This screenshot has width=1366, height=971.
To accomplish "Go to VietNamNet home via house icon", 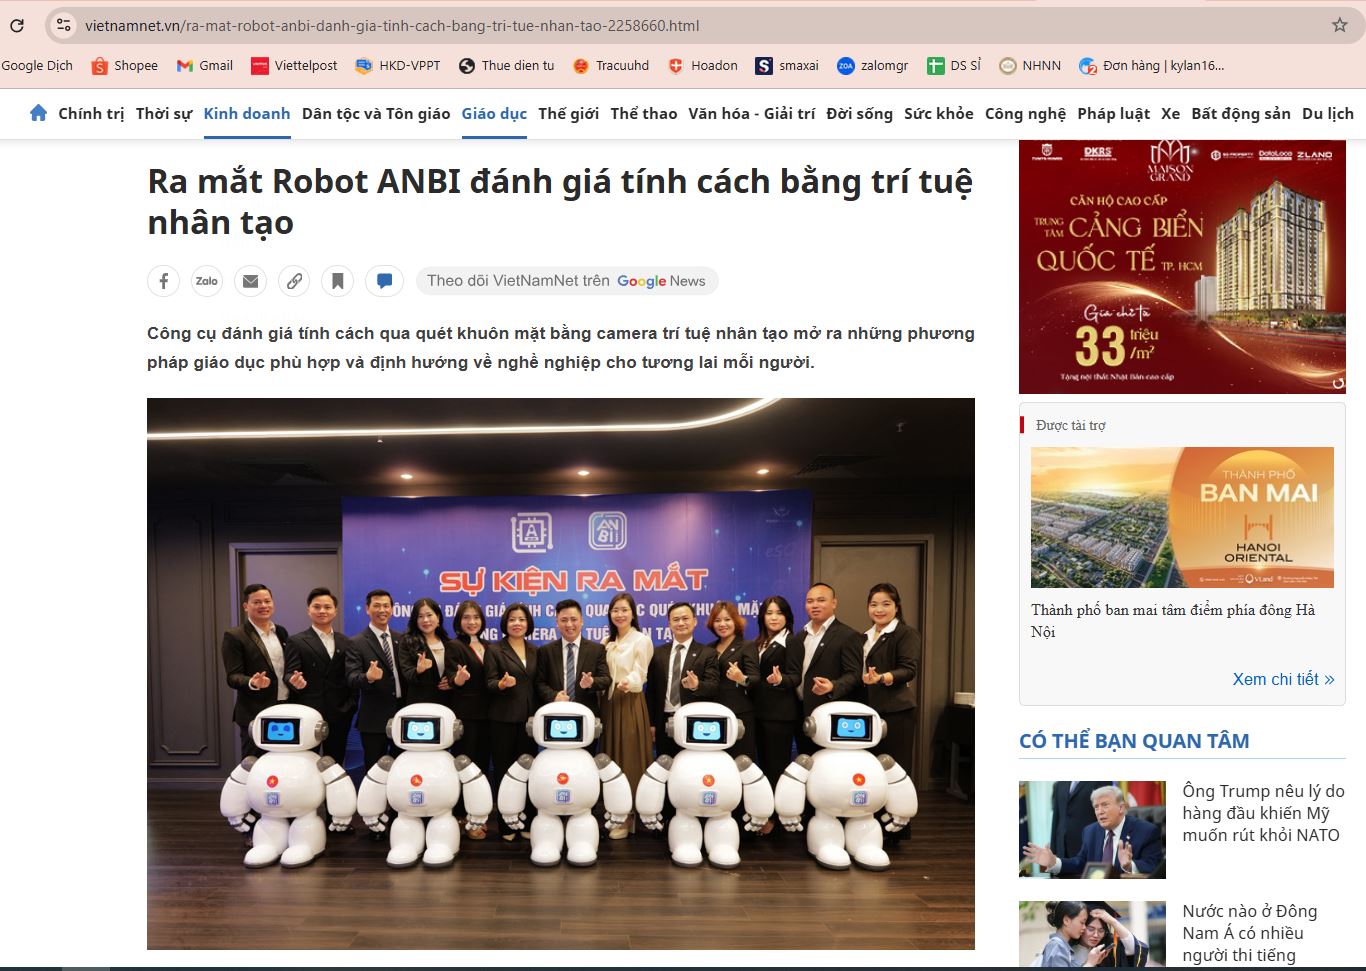I will (x=38, y=113).
